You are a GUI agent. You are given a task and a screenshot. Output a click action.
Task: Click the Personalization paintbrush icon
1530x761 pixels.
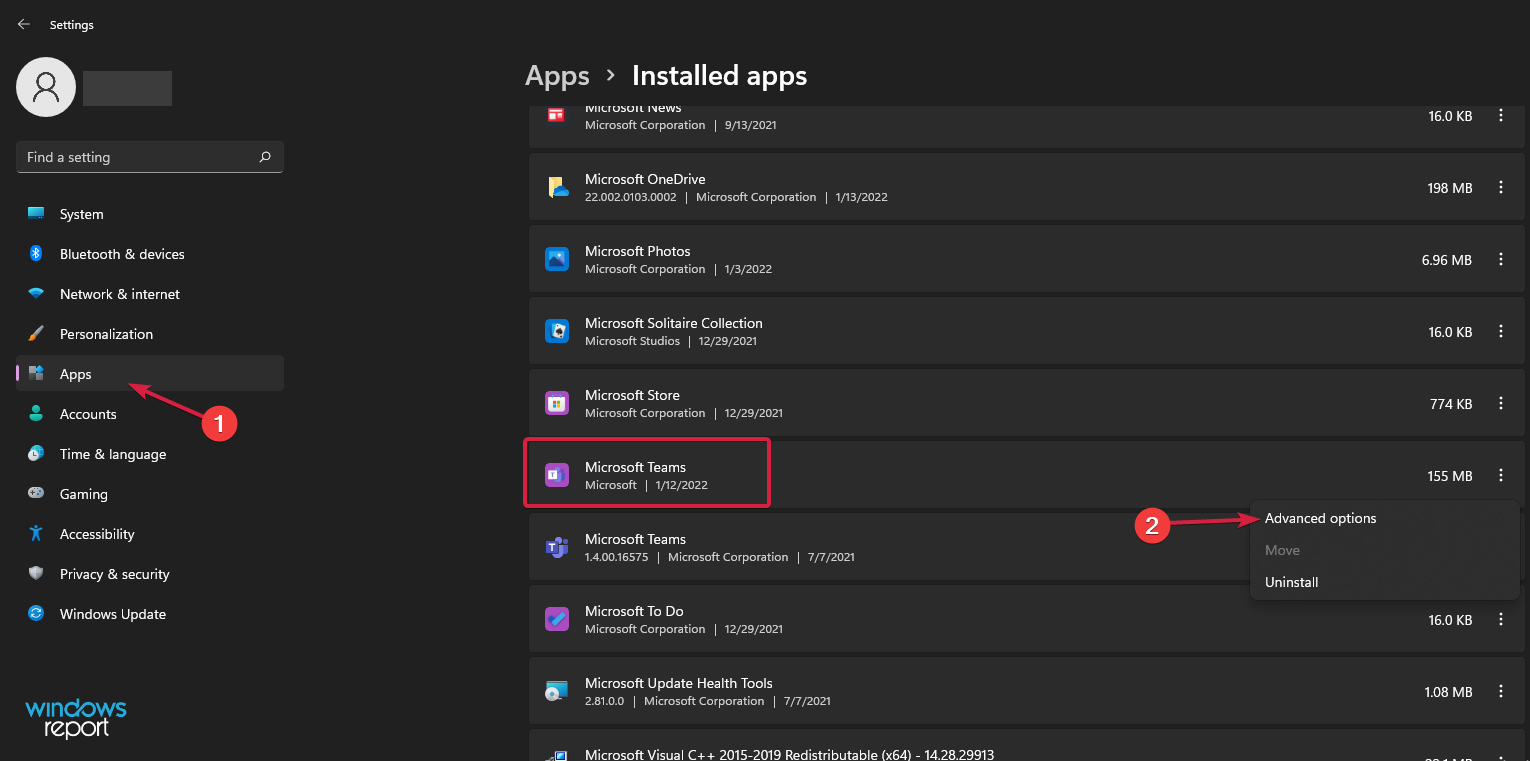[x=36, y=334]
